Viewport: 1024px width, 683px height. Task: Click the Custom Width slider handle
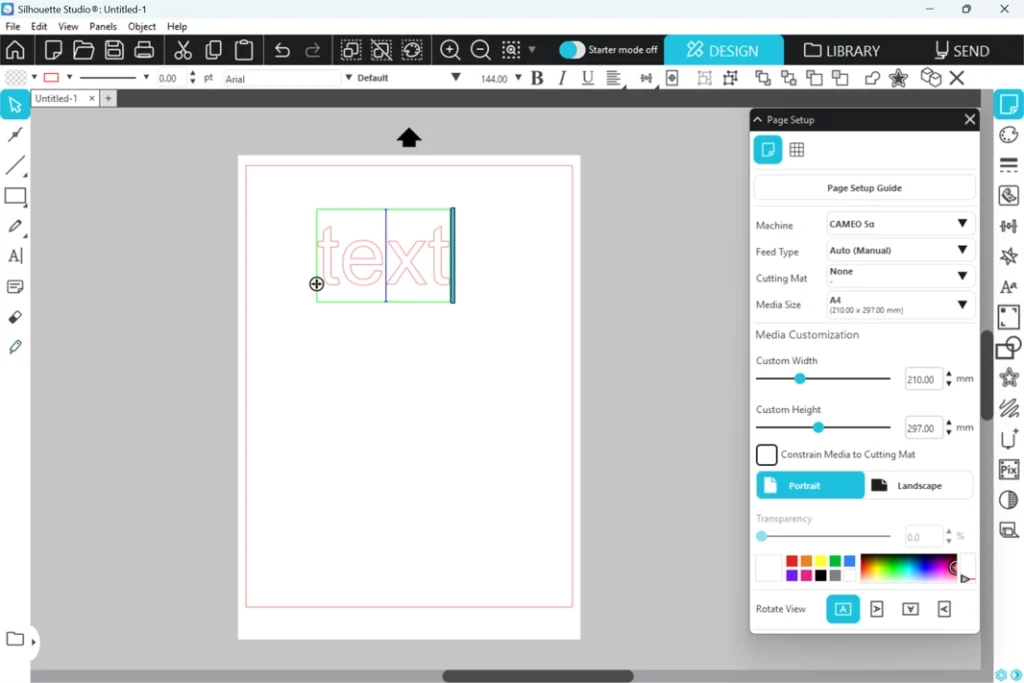click(799, 379)
